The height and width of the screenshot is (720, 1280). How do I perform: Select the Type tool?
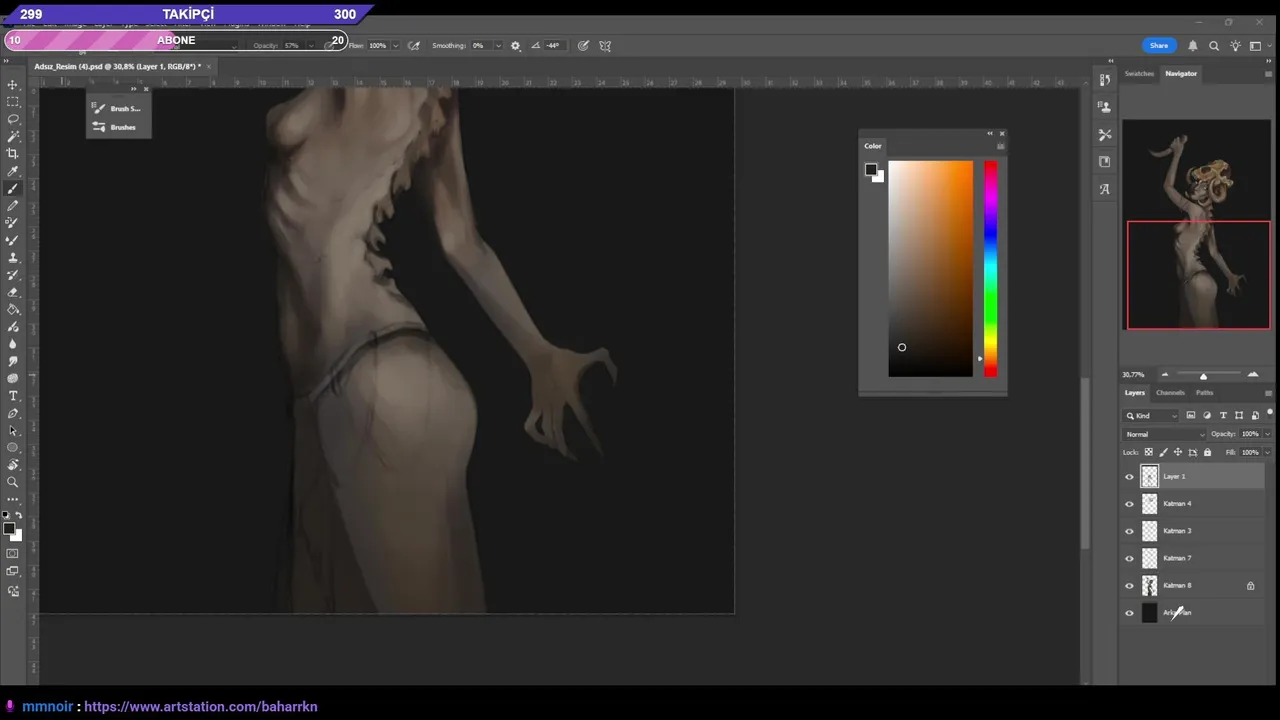[13, 396]
